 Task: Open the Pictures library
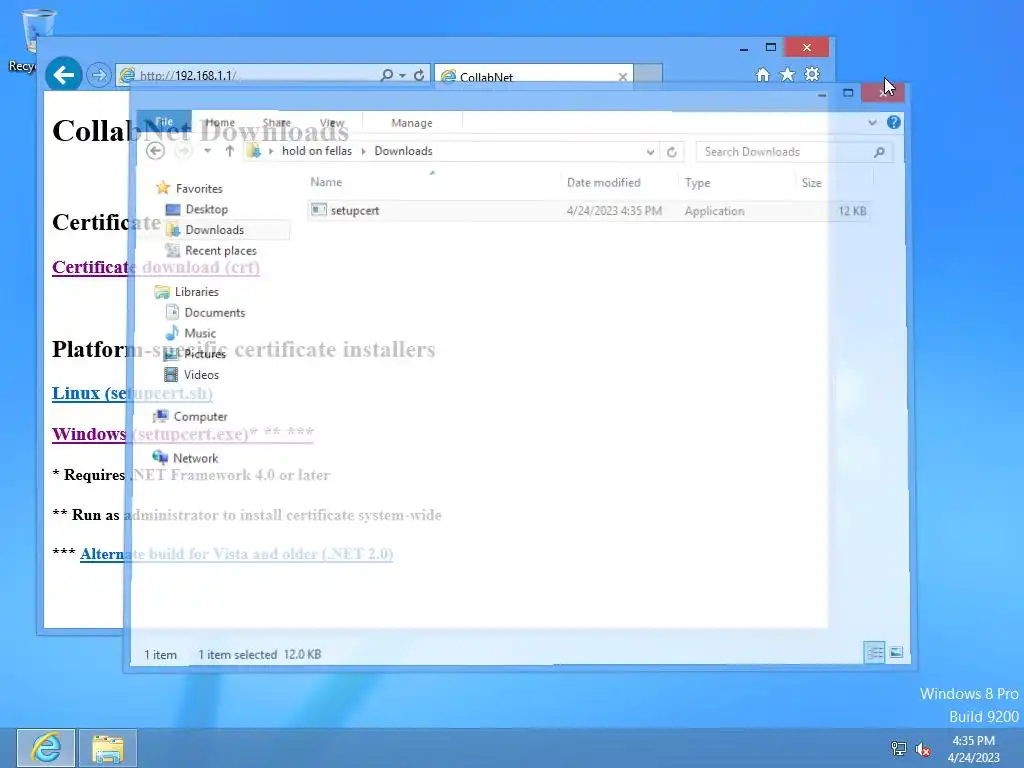tap(195, 354)
